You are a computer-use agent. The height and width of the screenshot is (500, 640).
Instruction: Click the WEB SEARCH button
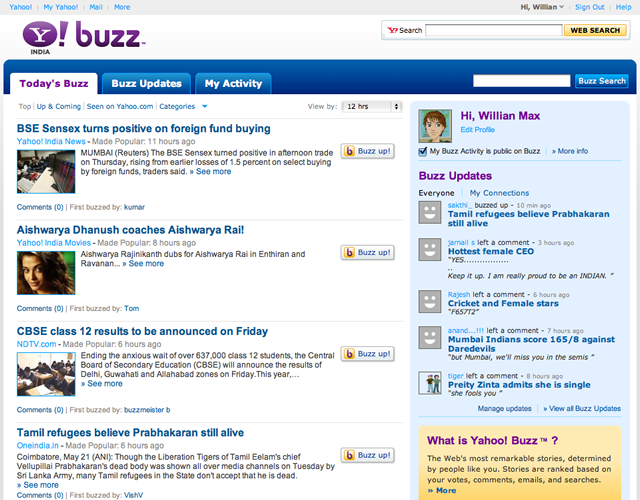coord(595,30)
